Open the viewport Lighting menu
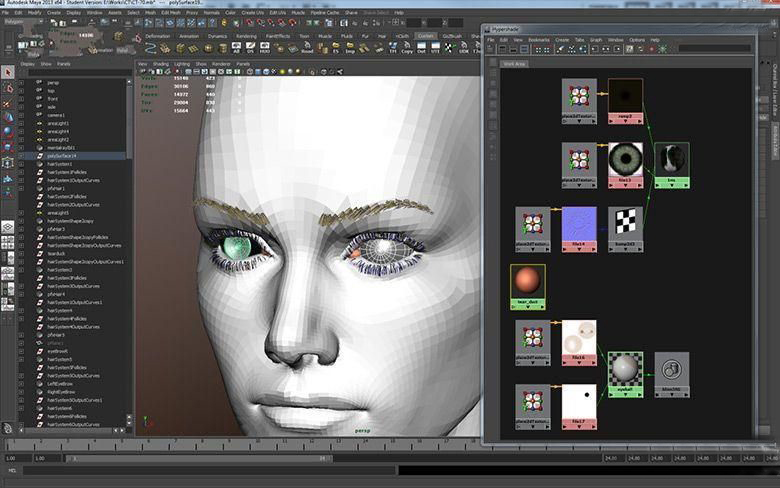Screen dimensions: 780x488 pyautogui.click(x=182, y=64)
